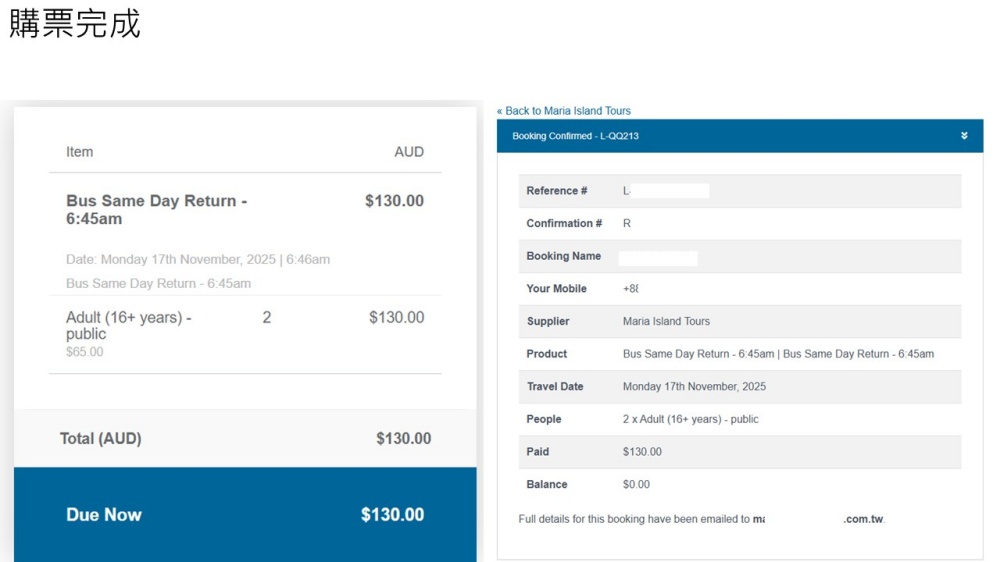Viewport: 1000px width, 562px height.
Task: Click the Travel Date value in booking details
Action: [694, 387]
